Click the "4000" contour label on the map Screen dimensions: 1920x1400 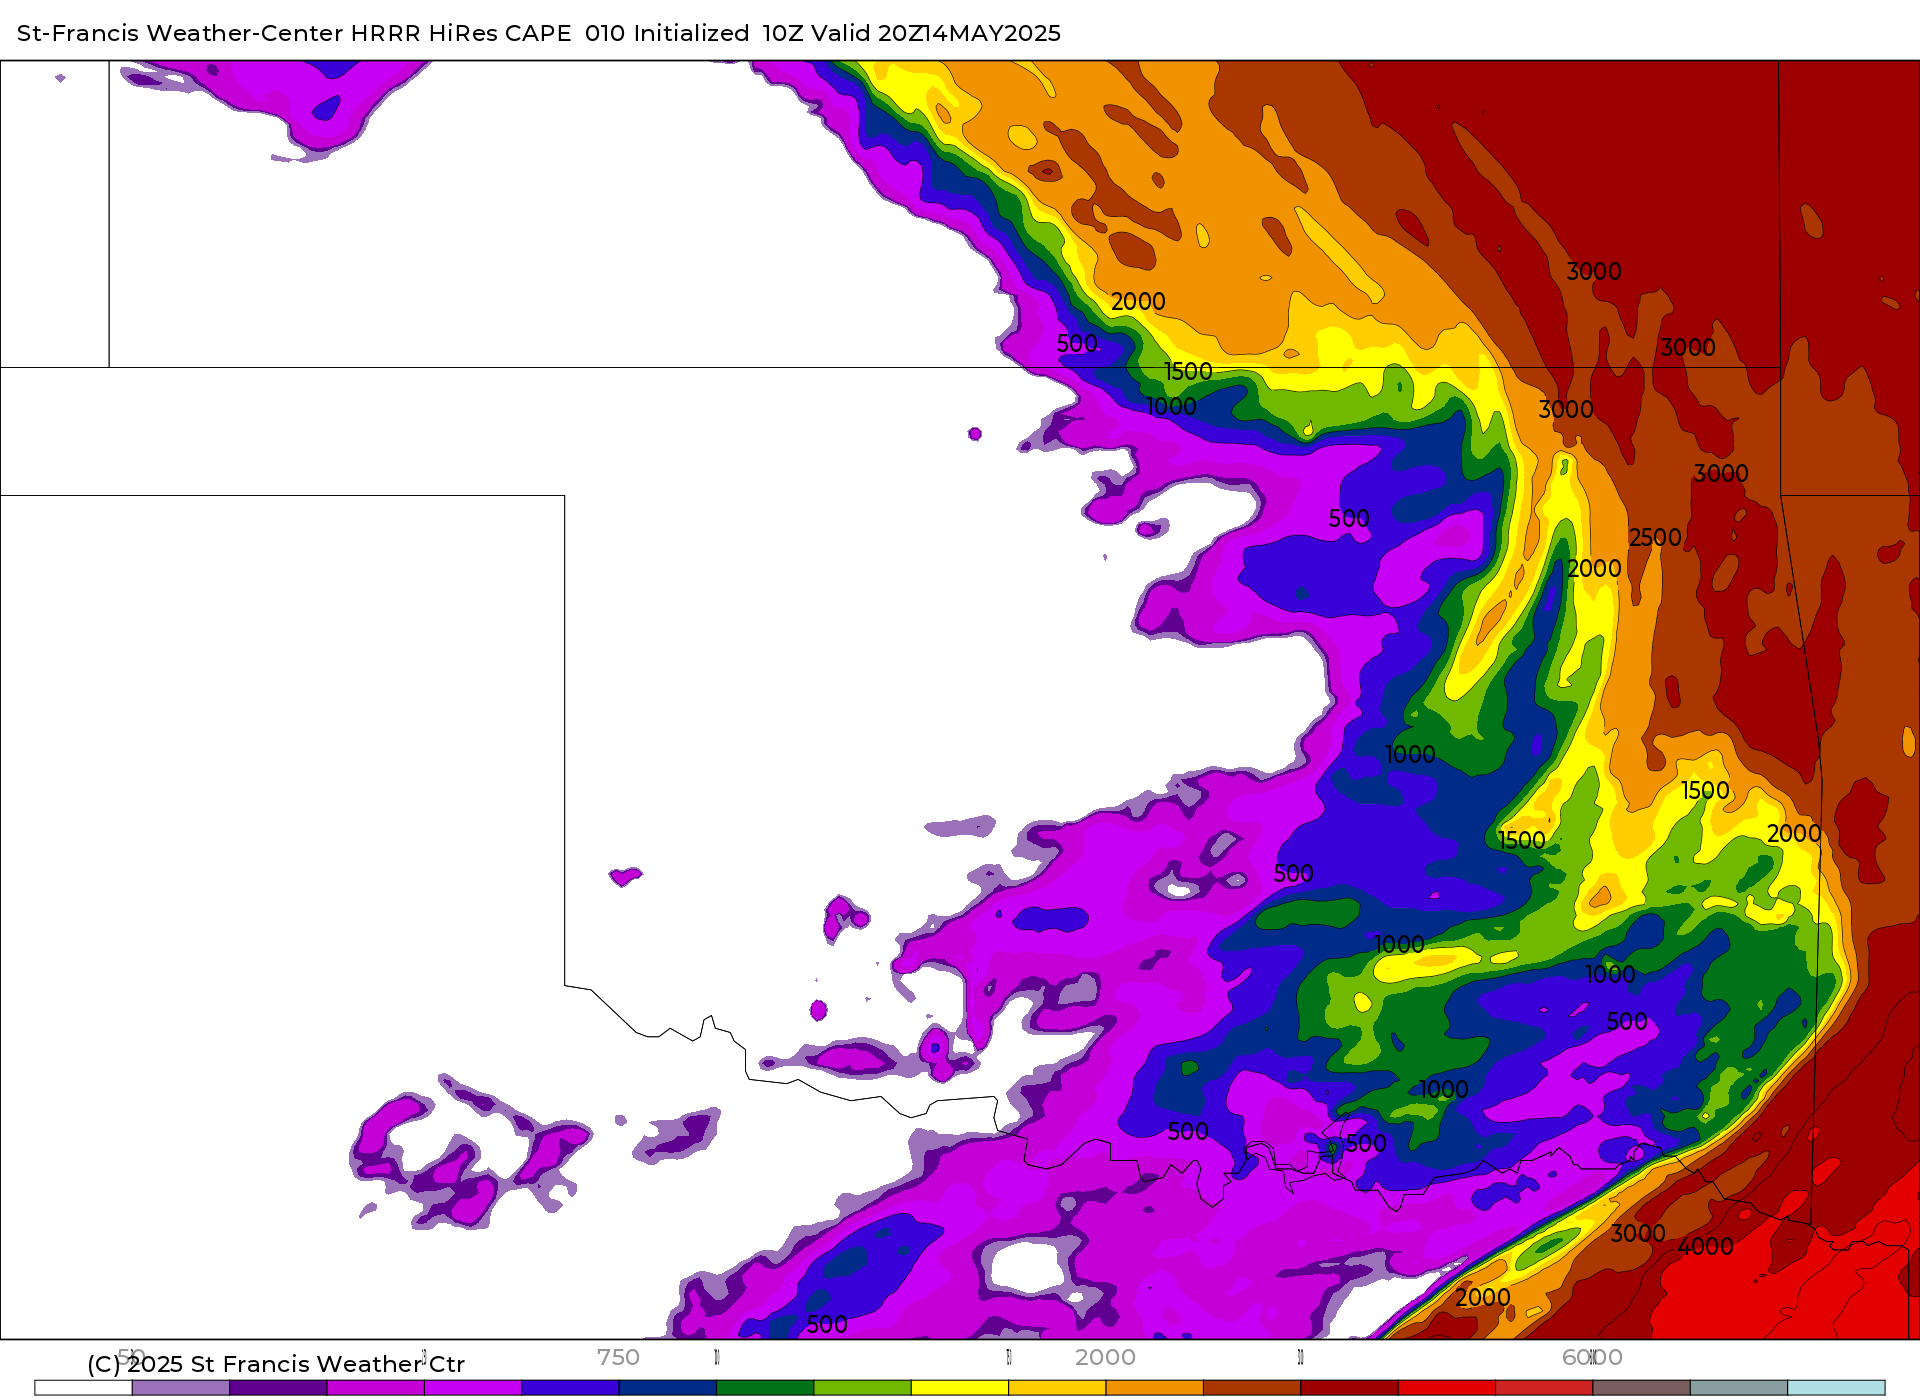click(1705, 1246)
